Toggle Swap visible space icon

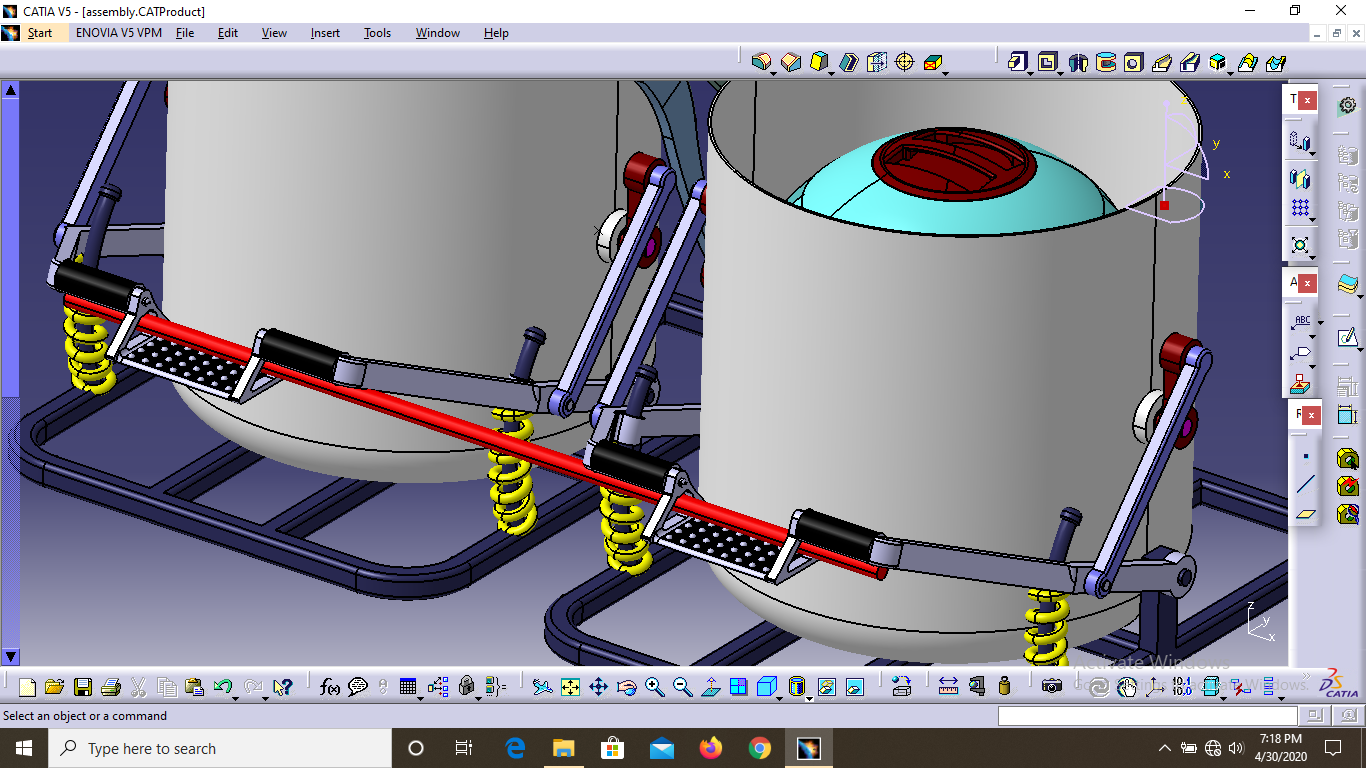click(854, 687)
